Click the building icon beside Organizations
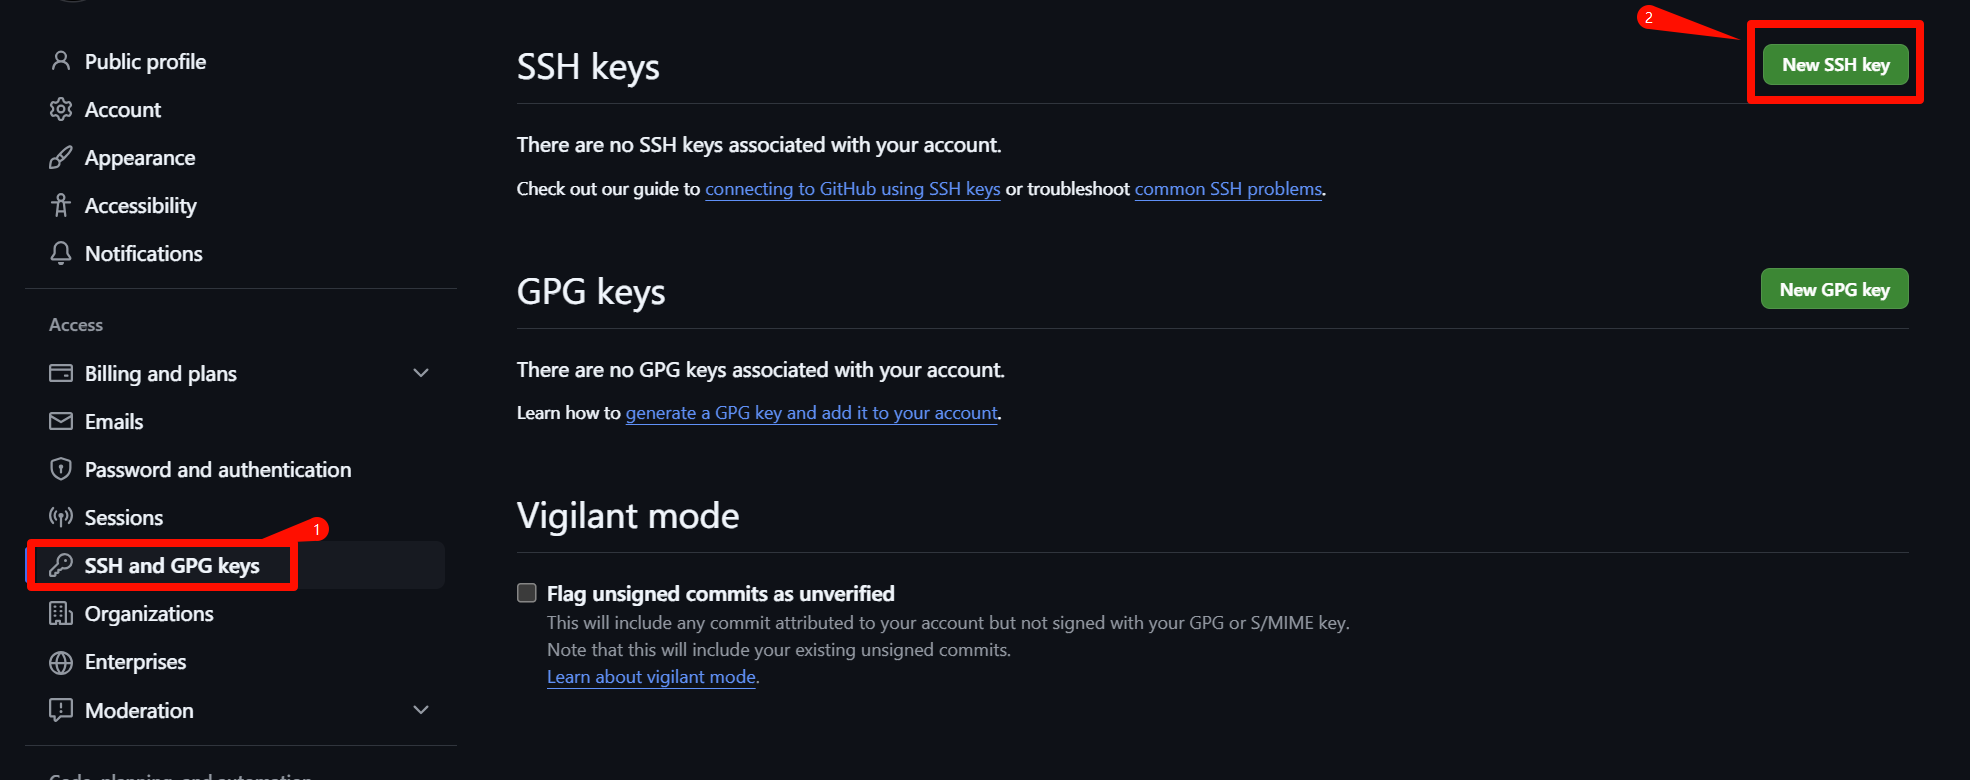This screenshot has height=780, width=1970. coord(61,613)
